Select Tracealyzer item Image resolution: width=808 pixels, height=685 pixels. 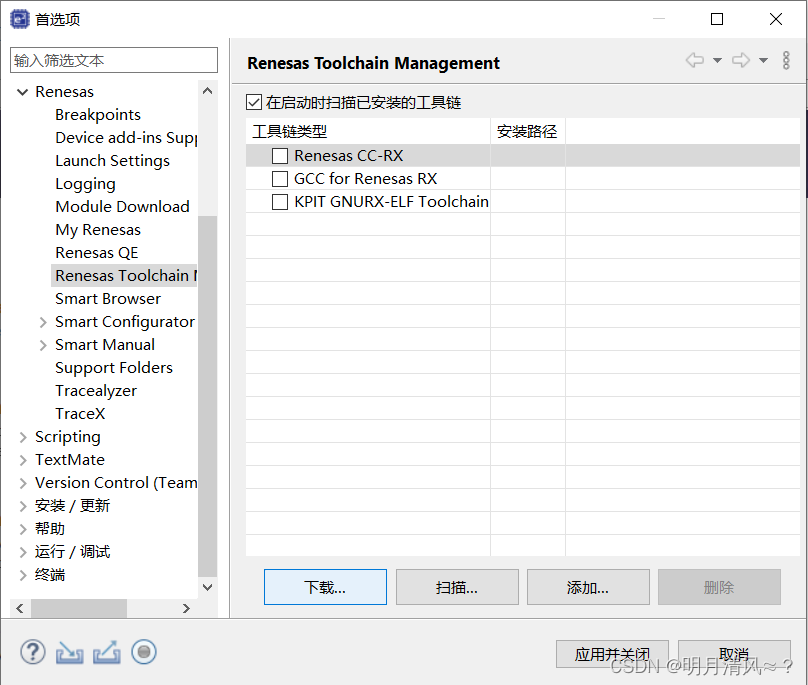(96, 391)
